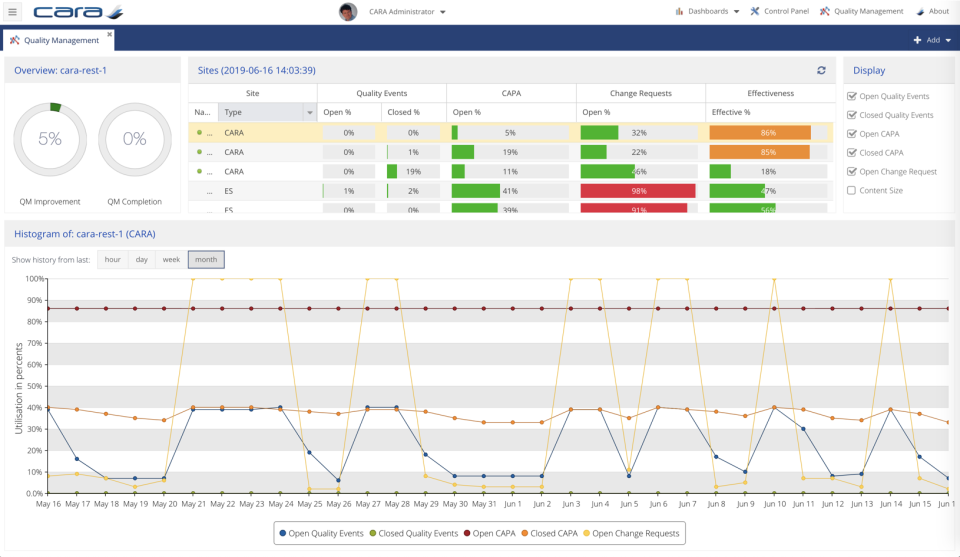Toggle Open Quality Events checkbox

851,96
